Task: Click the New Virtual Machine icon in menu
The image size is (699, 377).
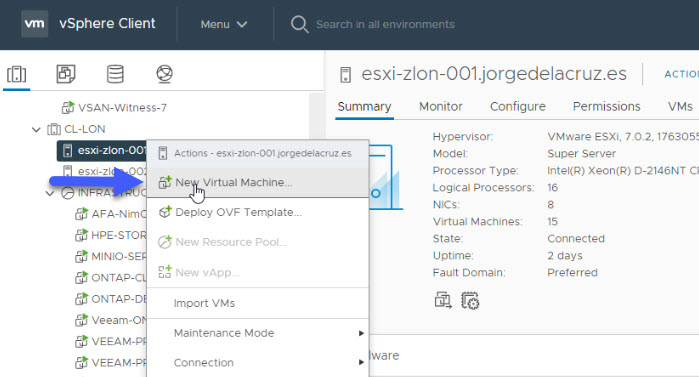Action: [x=165, y=182]
